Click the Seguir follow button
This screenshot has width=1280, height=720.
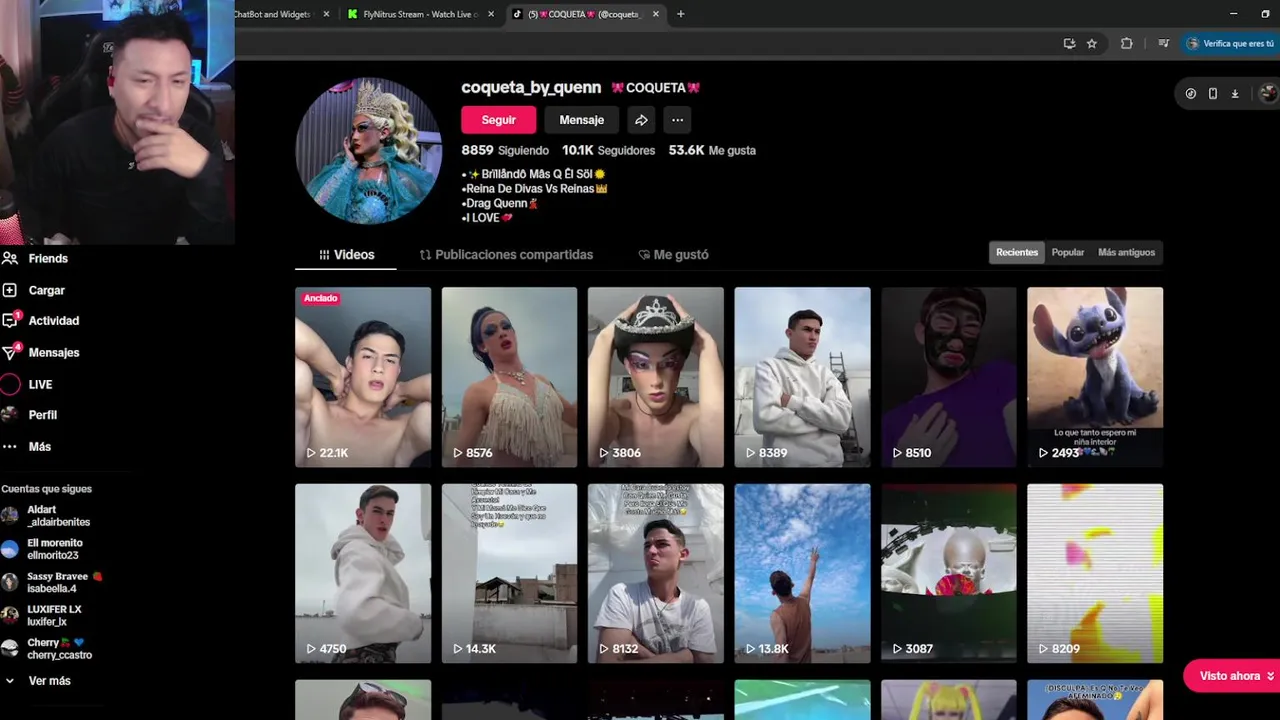pyautogui.click(x=498, y=120)
